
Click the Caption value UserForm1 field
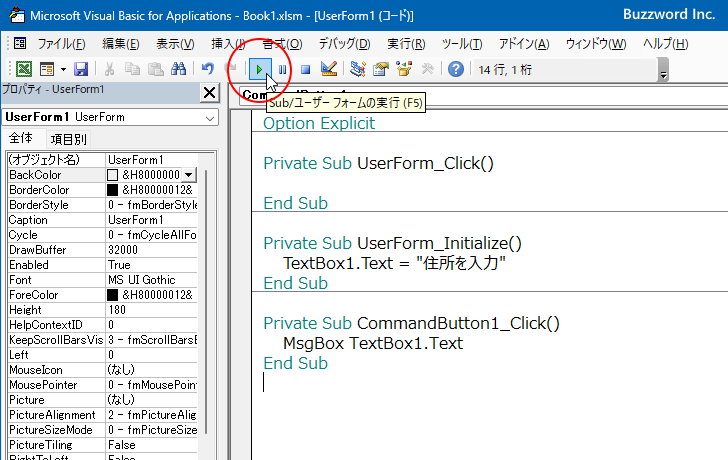click(151, 220)
